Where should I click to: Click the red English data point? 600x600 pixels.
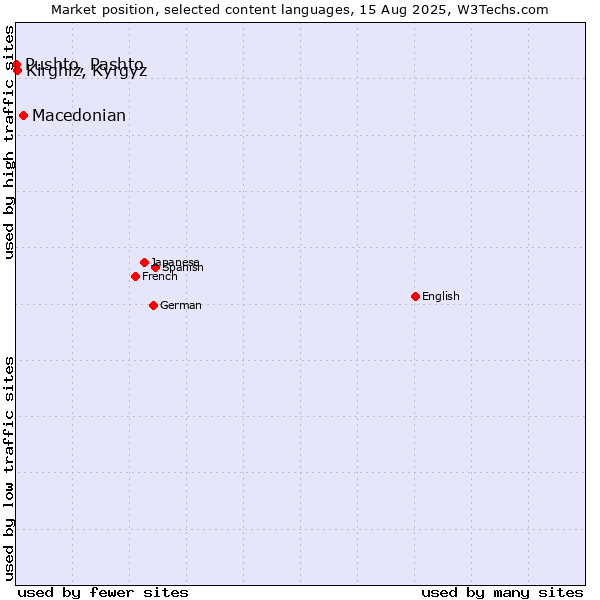point(415,296)
